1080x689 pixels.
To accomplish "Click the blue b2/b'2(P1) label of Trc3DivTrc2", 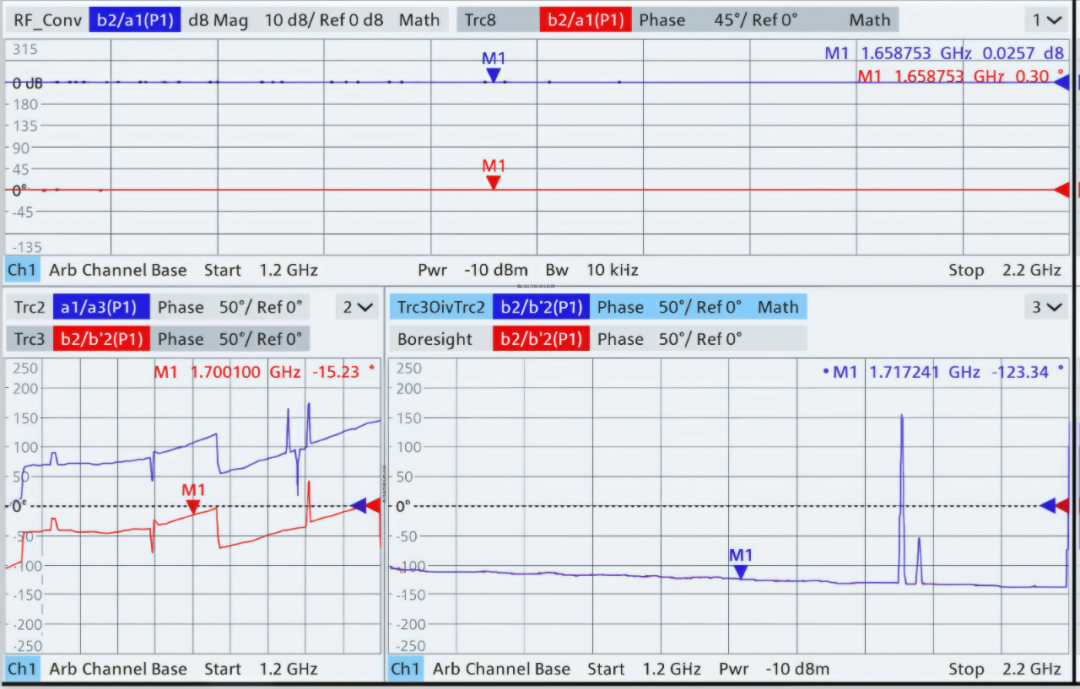I will tap(541, 307).
